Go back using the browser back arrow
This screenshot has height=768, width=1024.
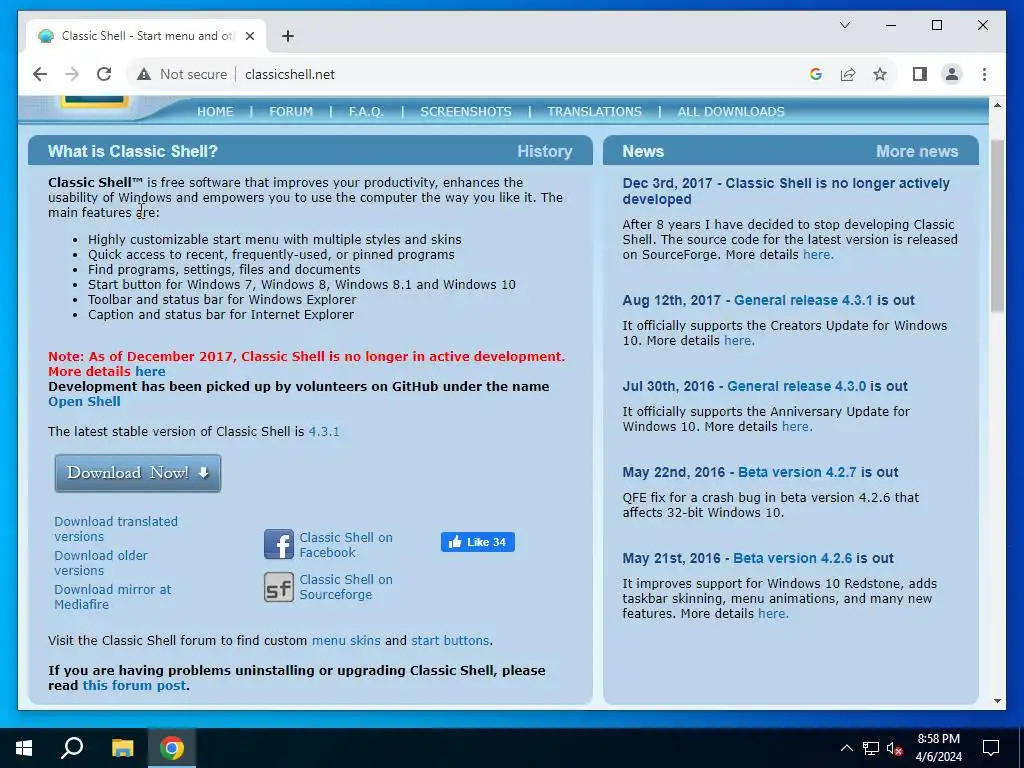(x=40, y=74)
